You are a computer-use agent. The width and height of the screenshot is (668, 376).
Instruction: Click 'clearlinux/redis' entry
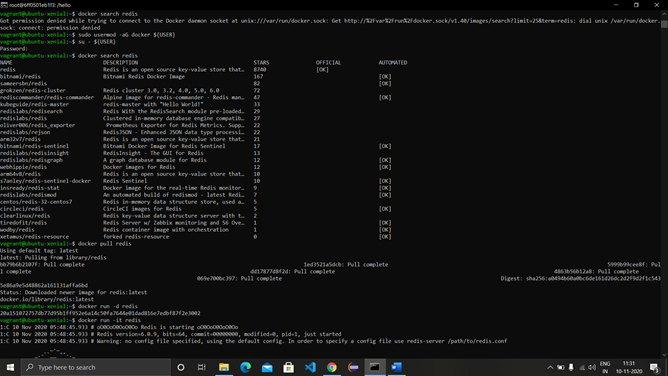tap(25, 215)
